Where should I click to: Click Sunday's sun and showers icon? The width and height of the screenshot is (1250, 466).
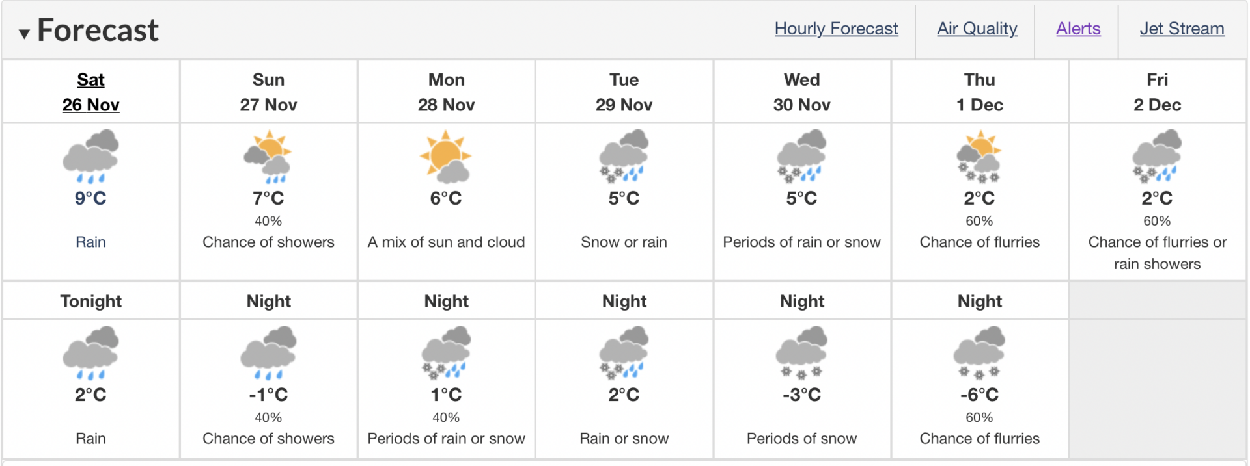click(268, 157)
